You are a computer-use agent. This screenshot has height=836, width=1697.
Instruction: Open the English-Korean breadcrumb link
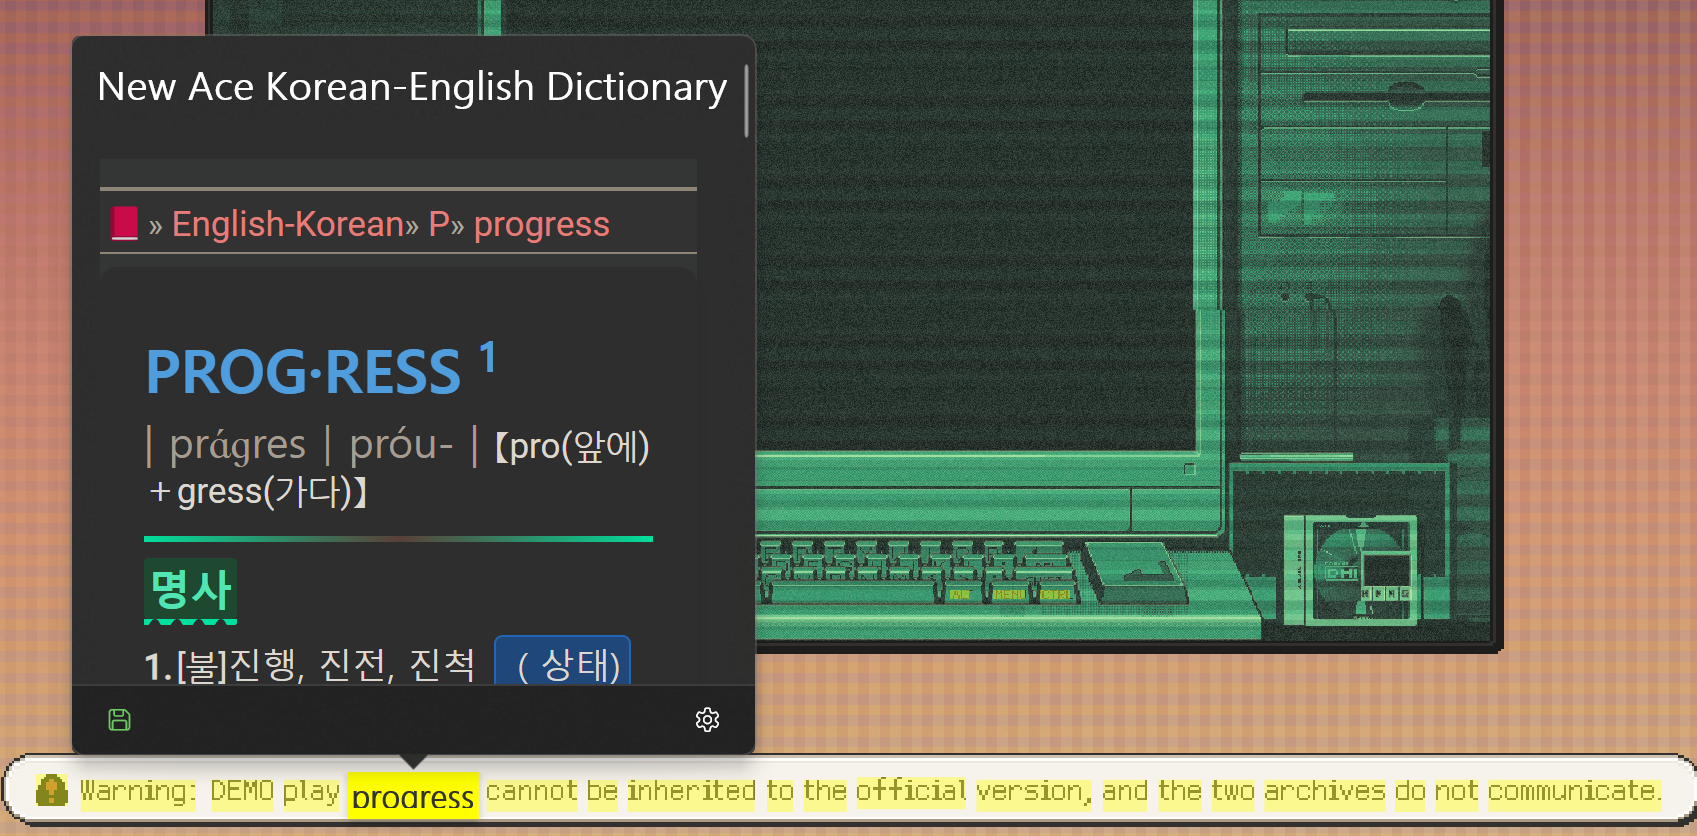pyautogui.click(x=288, y=224)
